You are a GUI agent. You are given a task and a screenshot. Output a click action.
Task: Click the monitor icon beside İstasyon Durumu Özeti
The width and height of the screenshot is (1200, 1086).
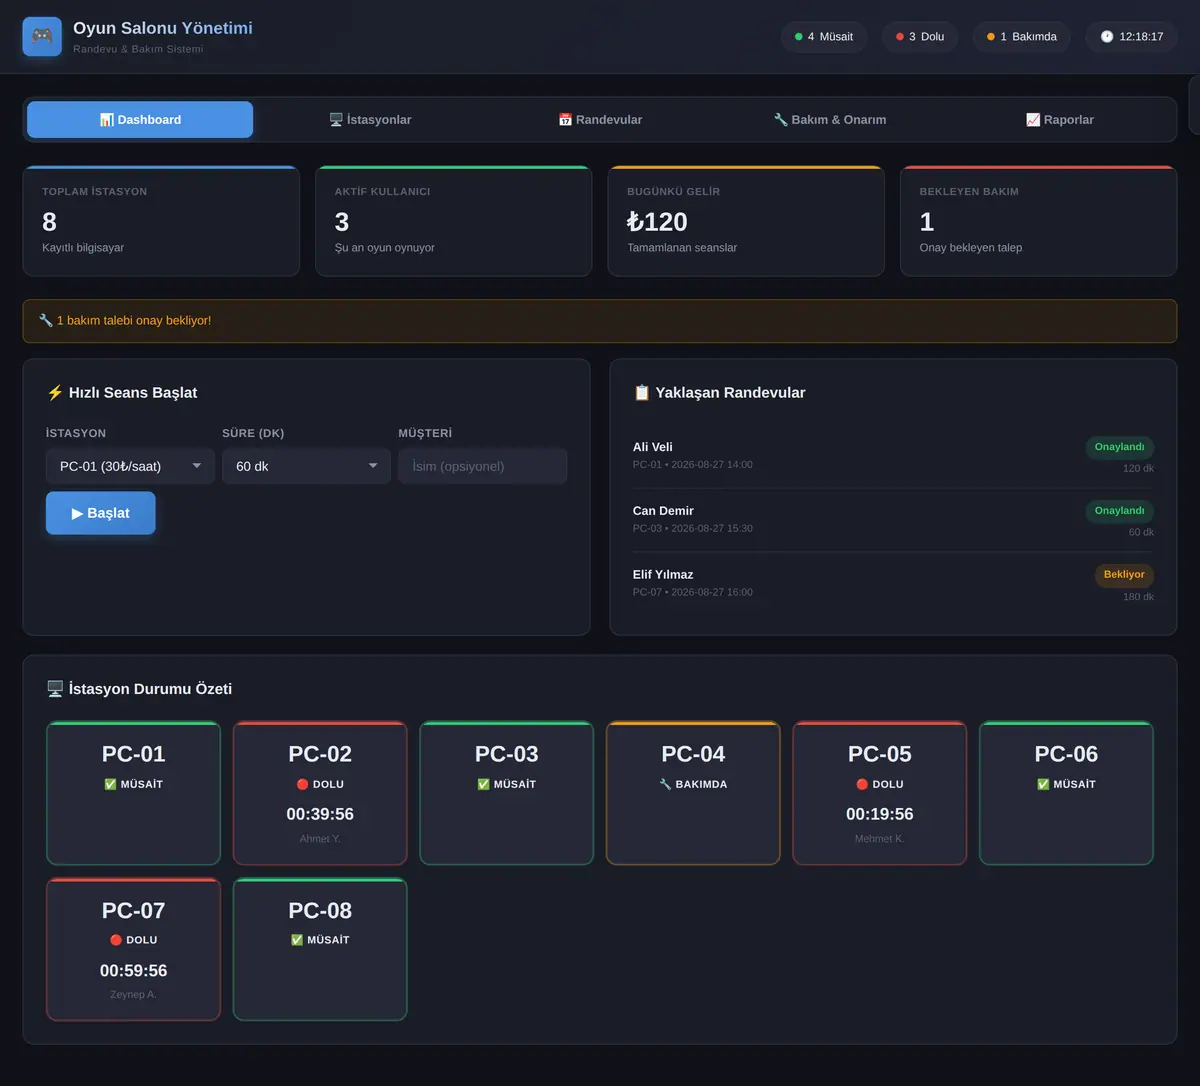55,689
